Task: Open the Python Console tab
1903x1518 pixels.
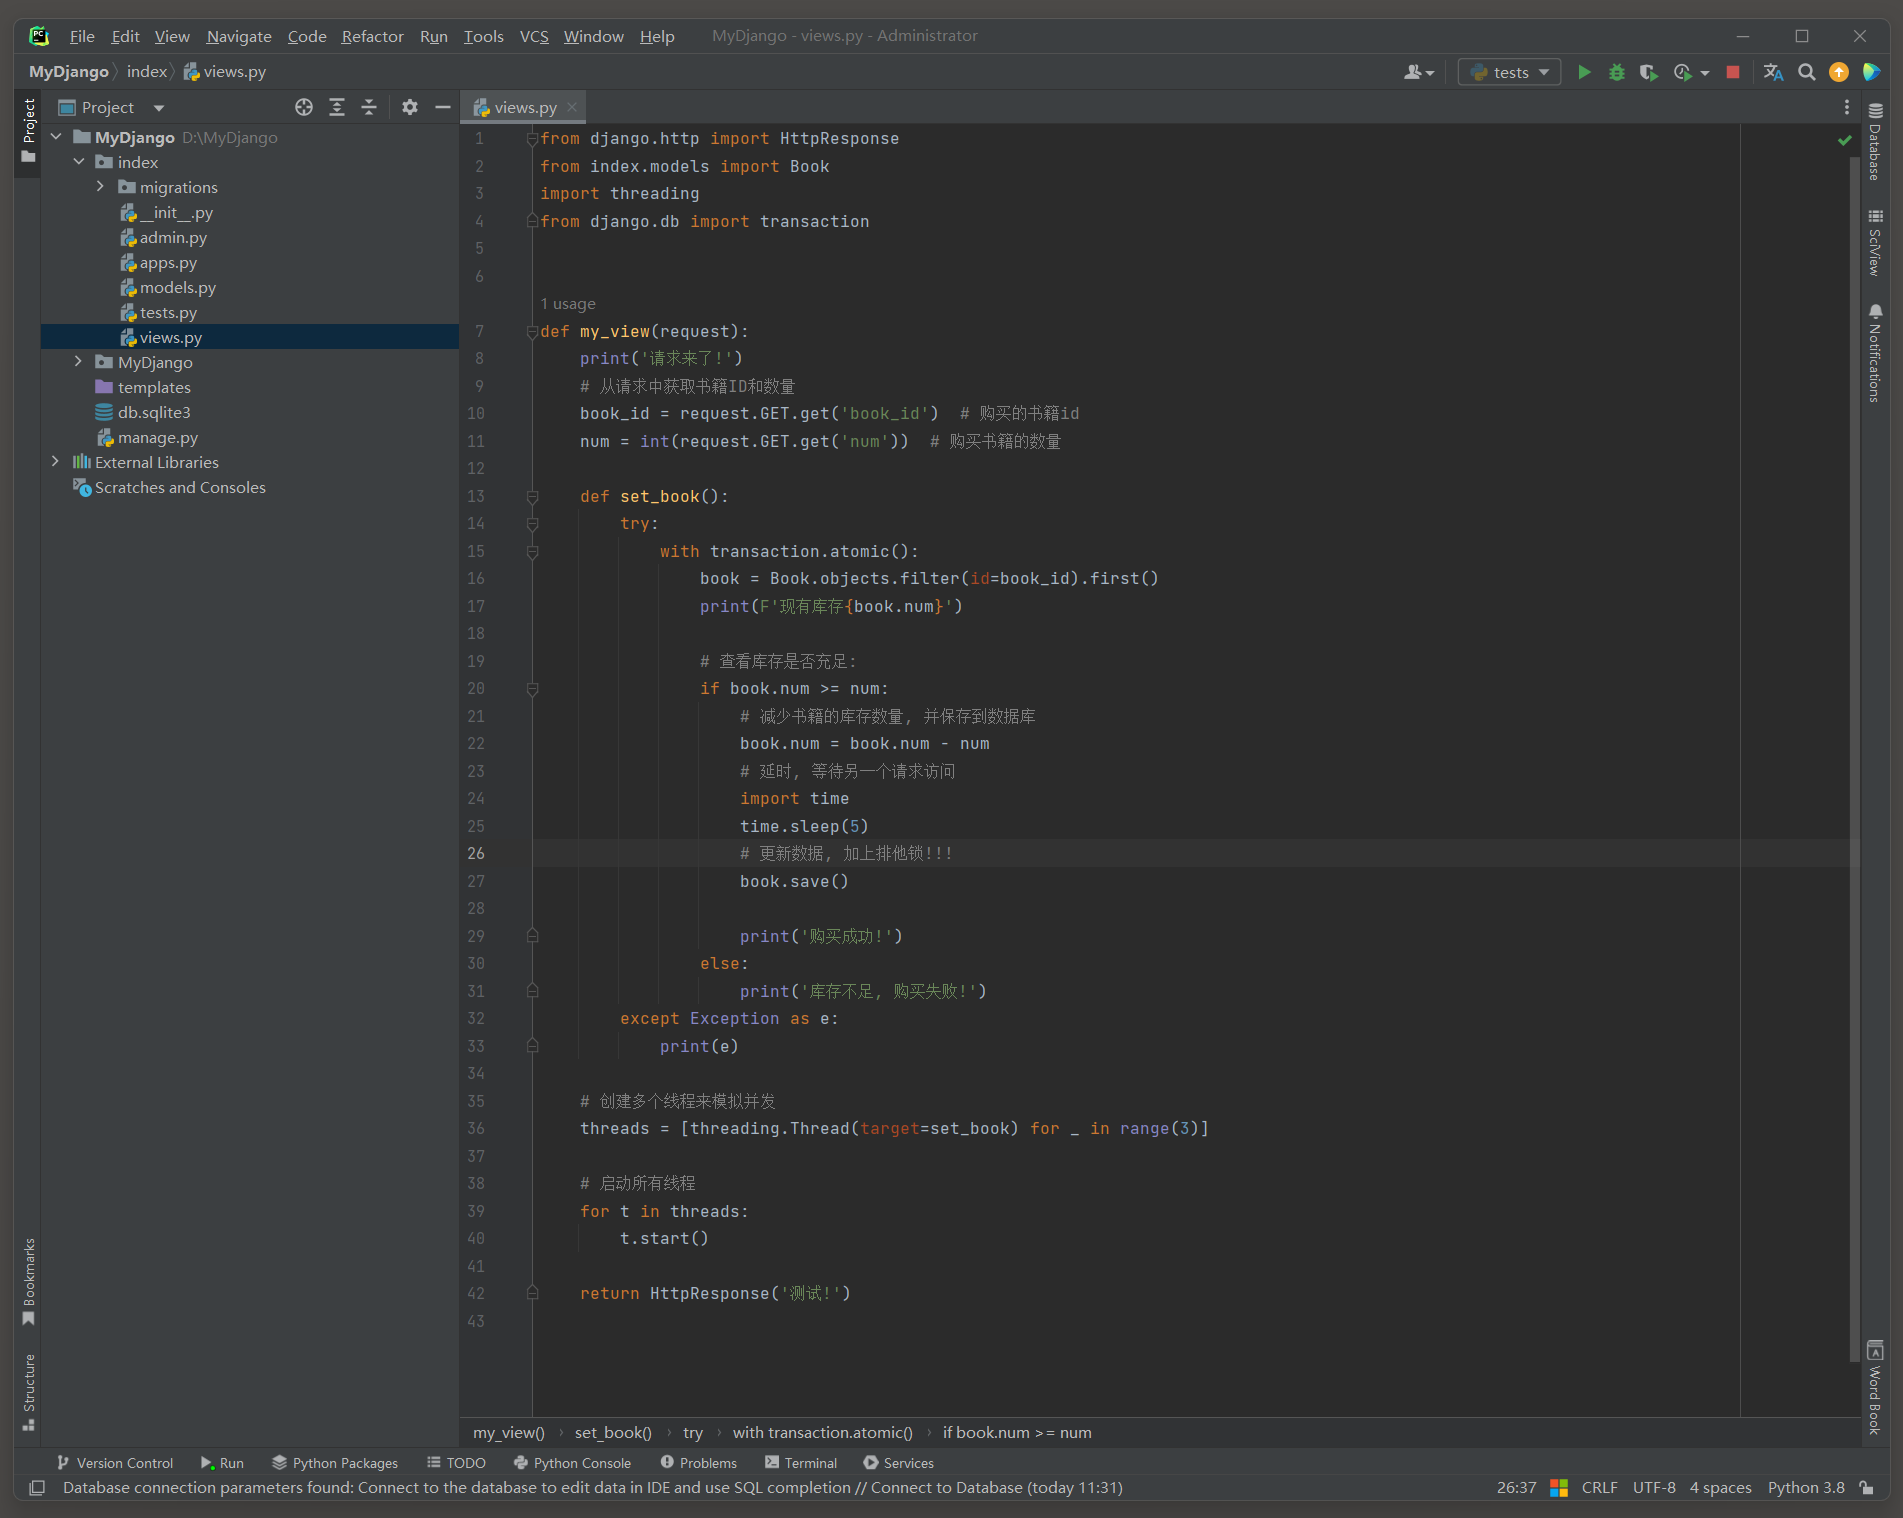Action: tap(572, 1462)
